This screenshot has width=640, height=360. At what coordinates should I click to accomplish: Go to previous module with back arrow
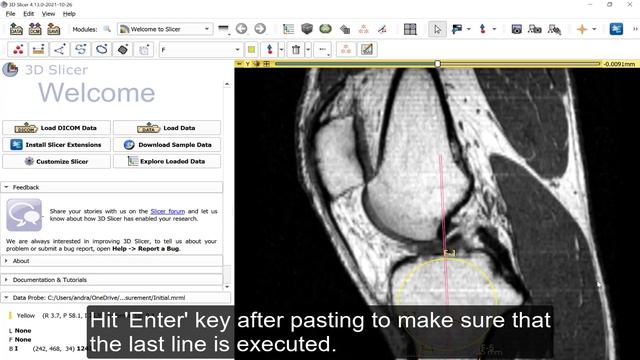[x=242, y=29]
